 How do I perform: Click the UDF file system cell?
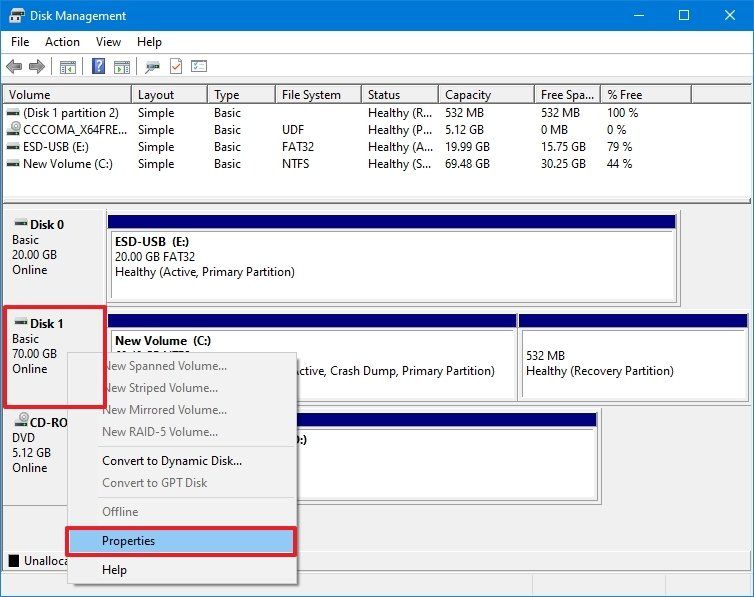point(293,130)
